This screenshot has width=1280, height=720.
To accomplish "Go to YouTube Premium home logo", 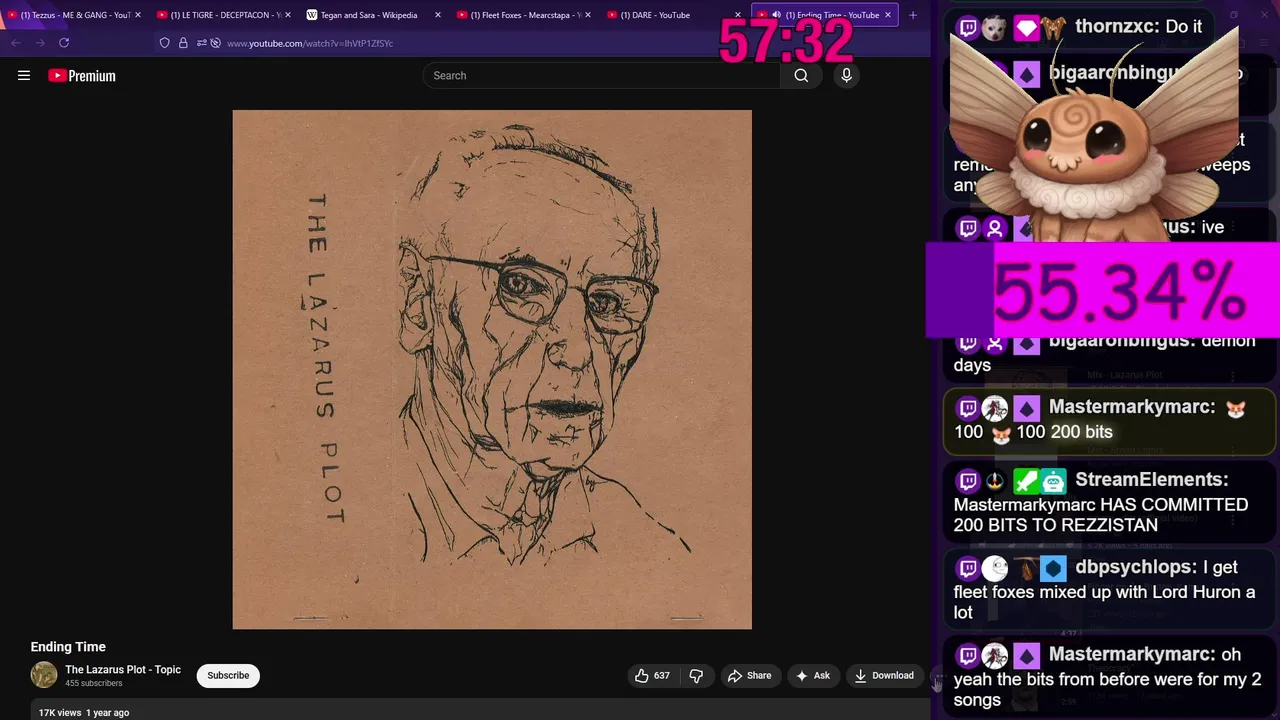I will (x=82, y=76).
